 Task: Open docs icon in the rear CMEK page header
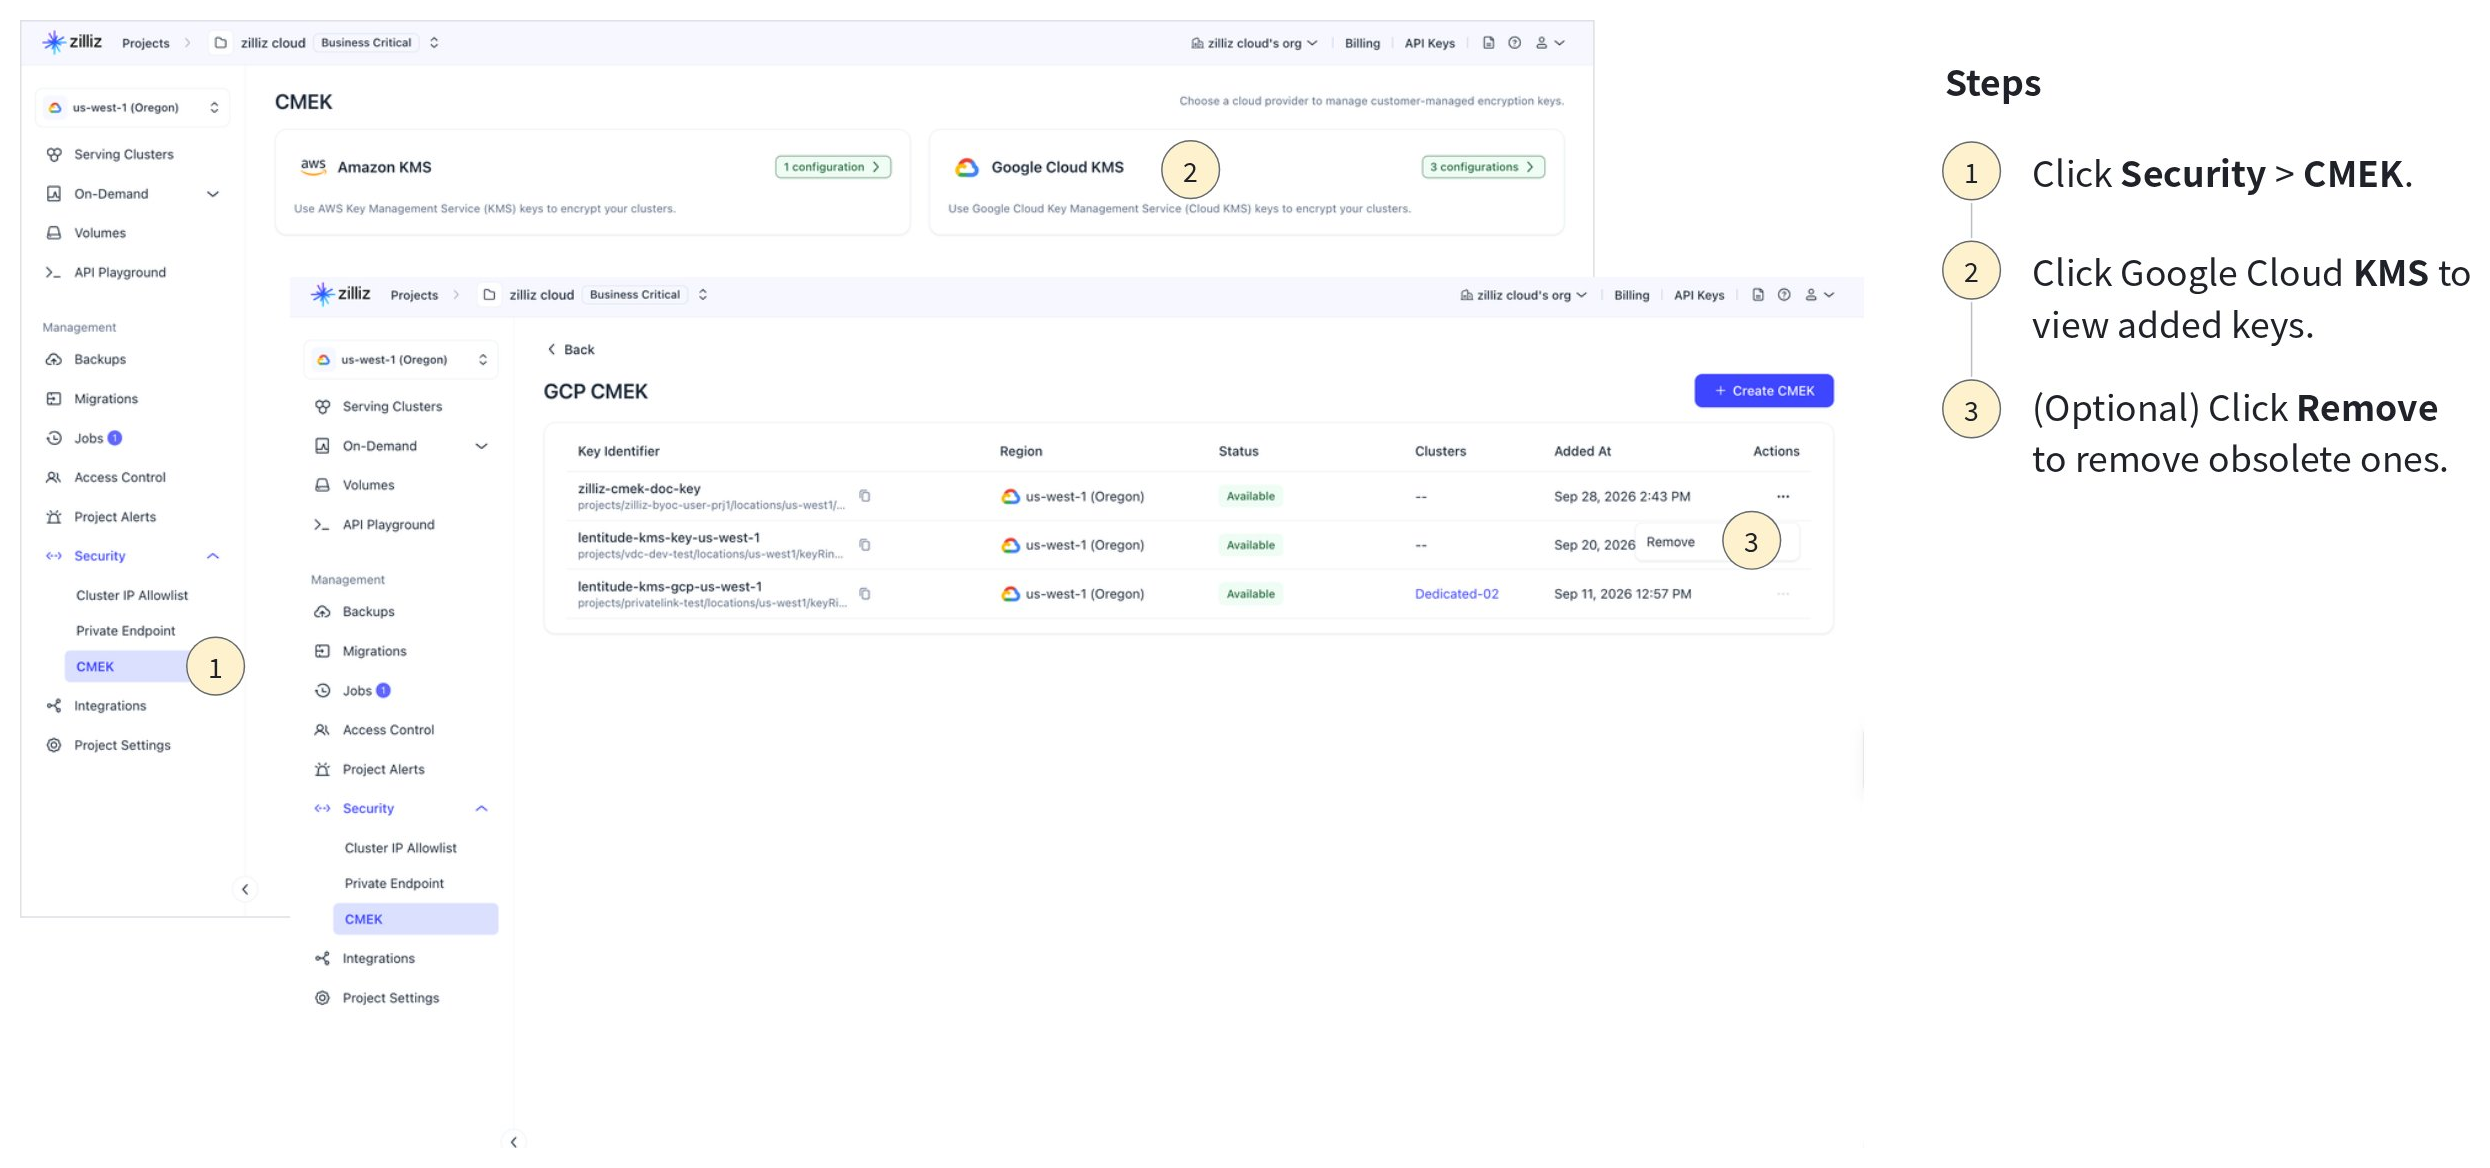[x=1489, y=43]
